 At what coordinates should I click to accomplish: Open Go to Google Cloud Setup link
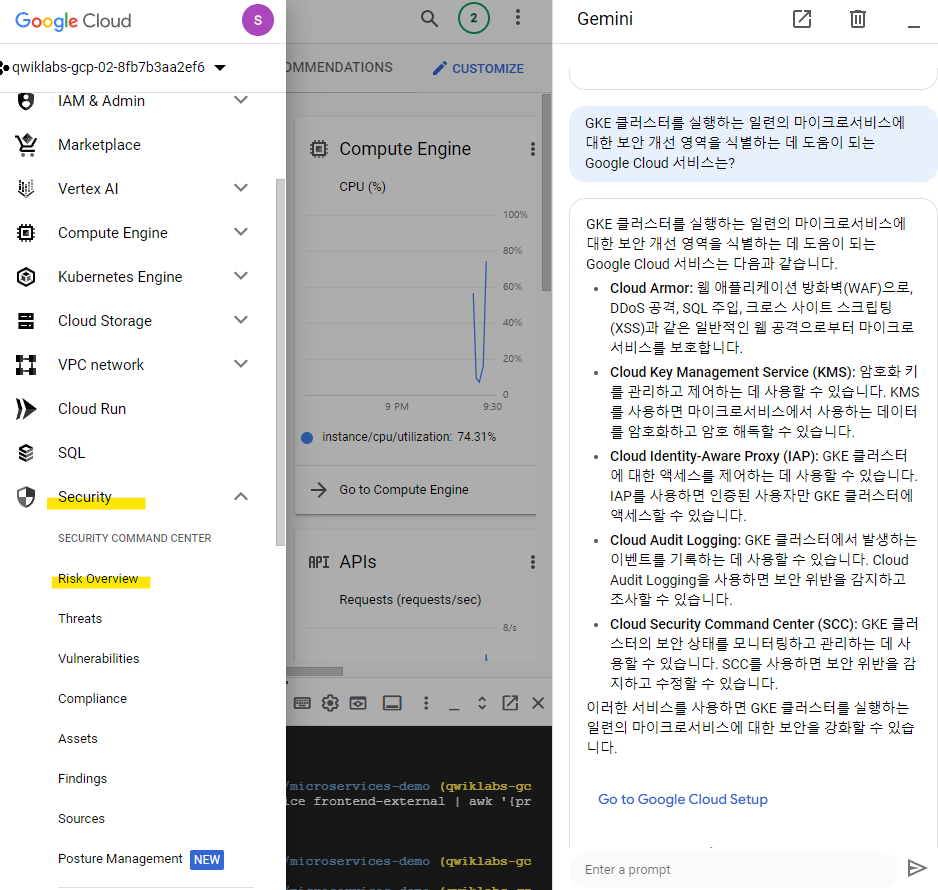click(x=683, y=799)
